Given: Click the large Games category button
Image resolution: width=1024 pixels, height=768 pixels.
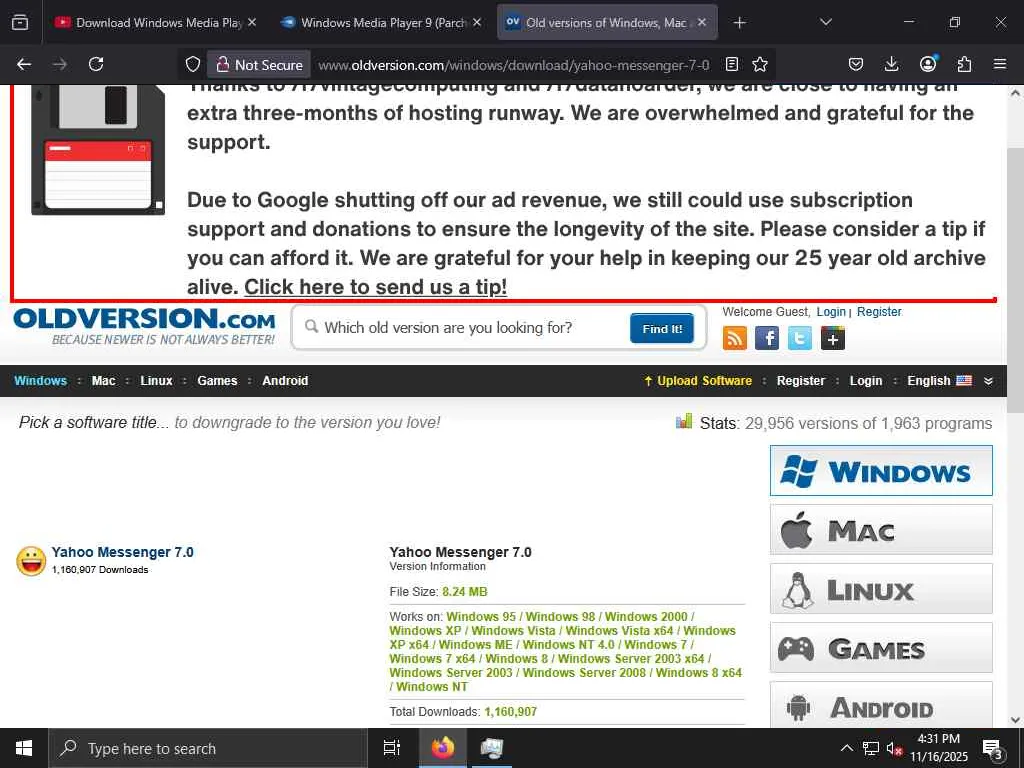Looking at the screenshot, I should coord(881,648).
